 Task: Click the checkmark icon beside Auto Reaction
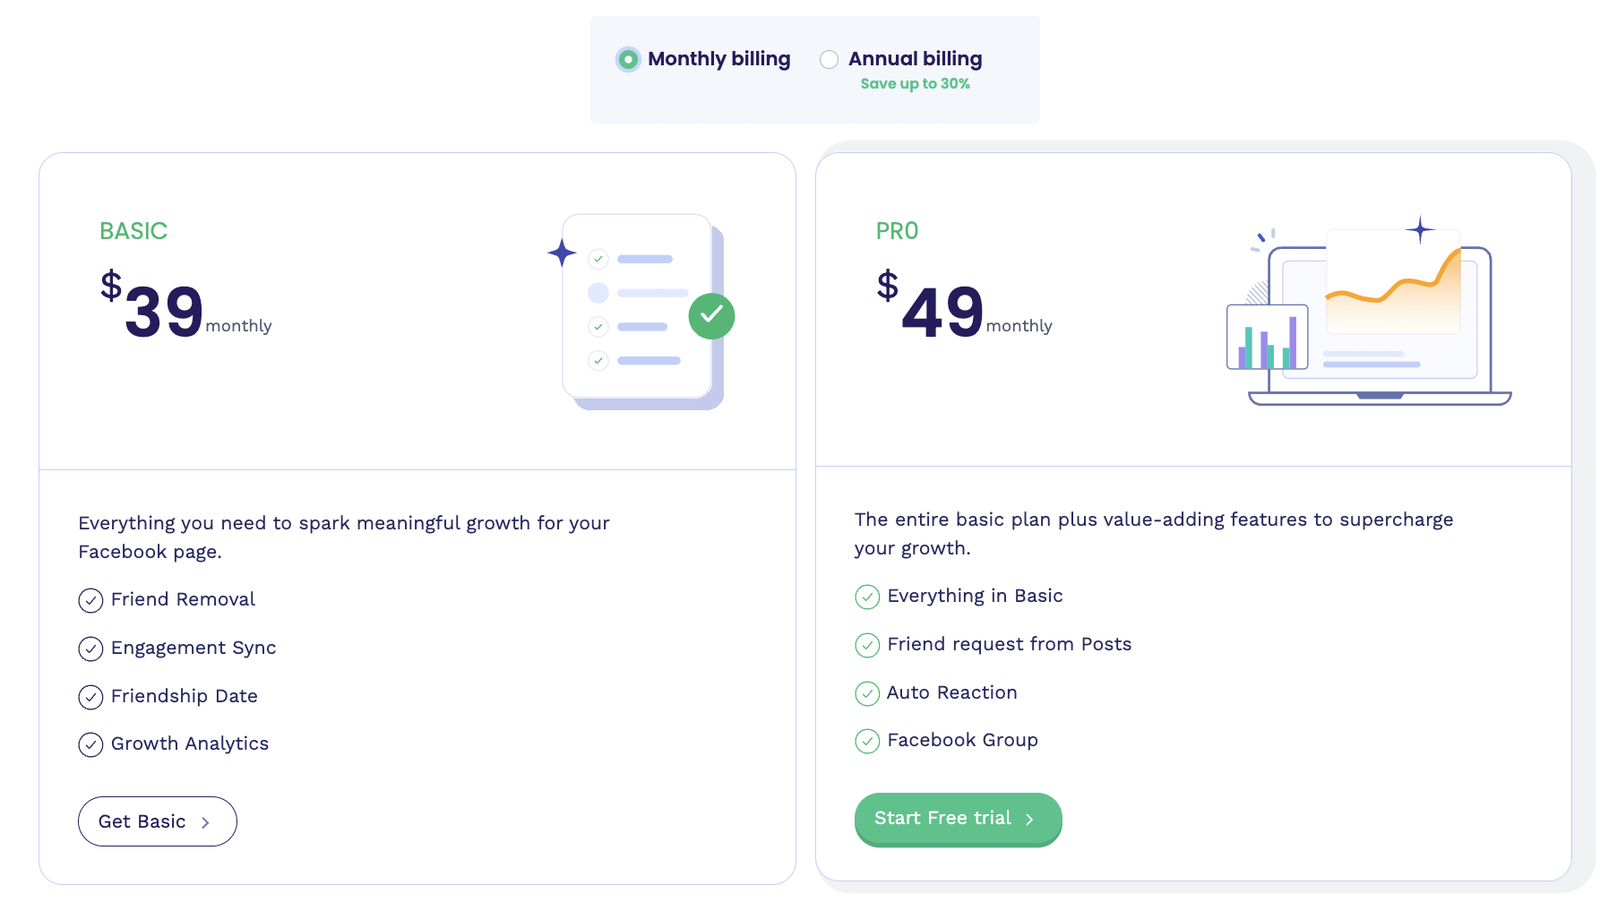pyautogui.click(x=867, y=693)
